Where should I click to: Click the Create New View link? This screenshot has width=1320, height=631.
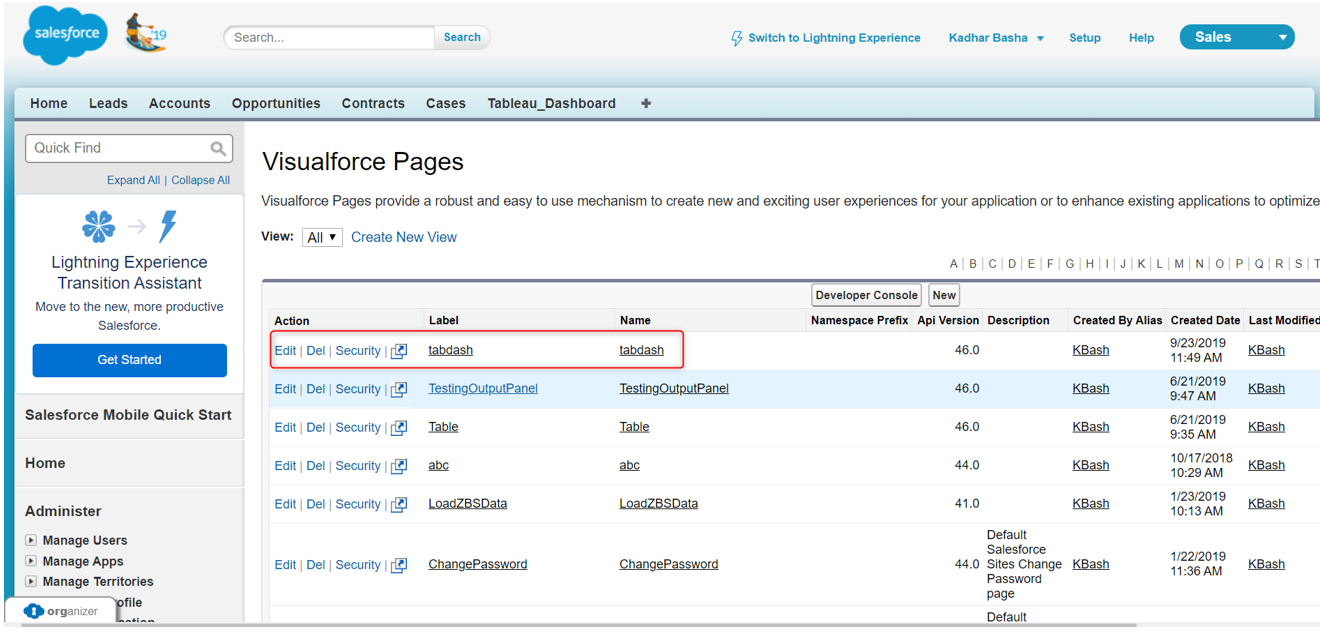tap(403, 236)
